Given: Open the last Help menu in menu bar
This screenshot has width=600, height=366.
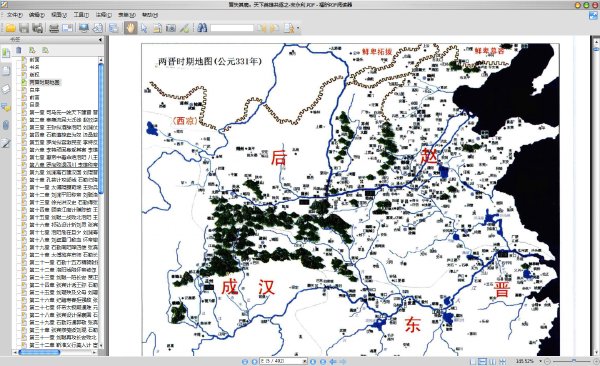Looking at the screenshot, I should [x=150, y=15].
